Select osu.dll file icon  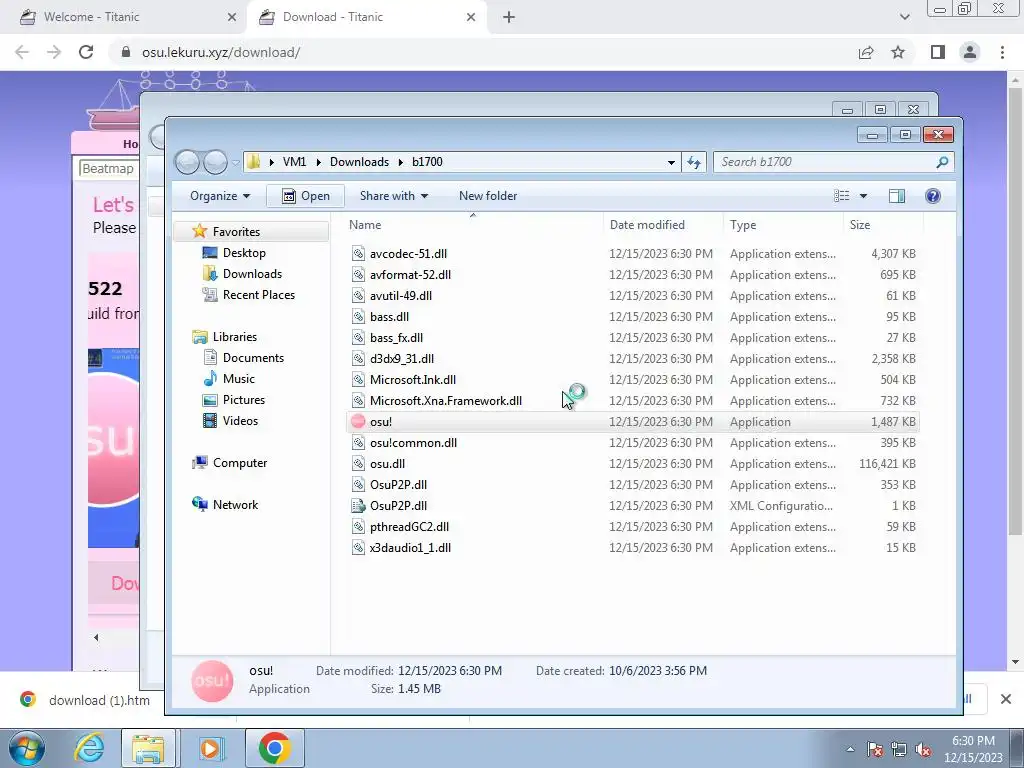click(x=358, y=464)
